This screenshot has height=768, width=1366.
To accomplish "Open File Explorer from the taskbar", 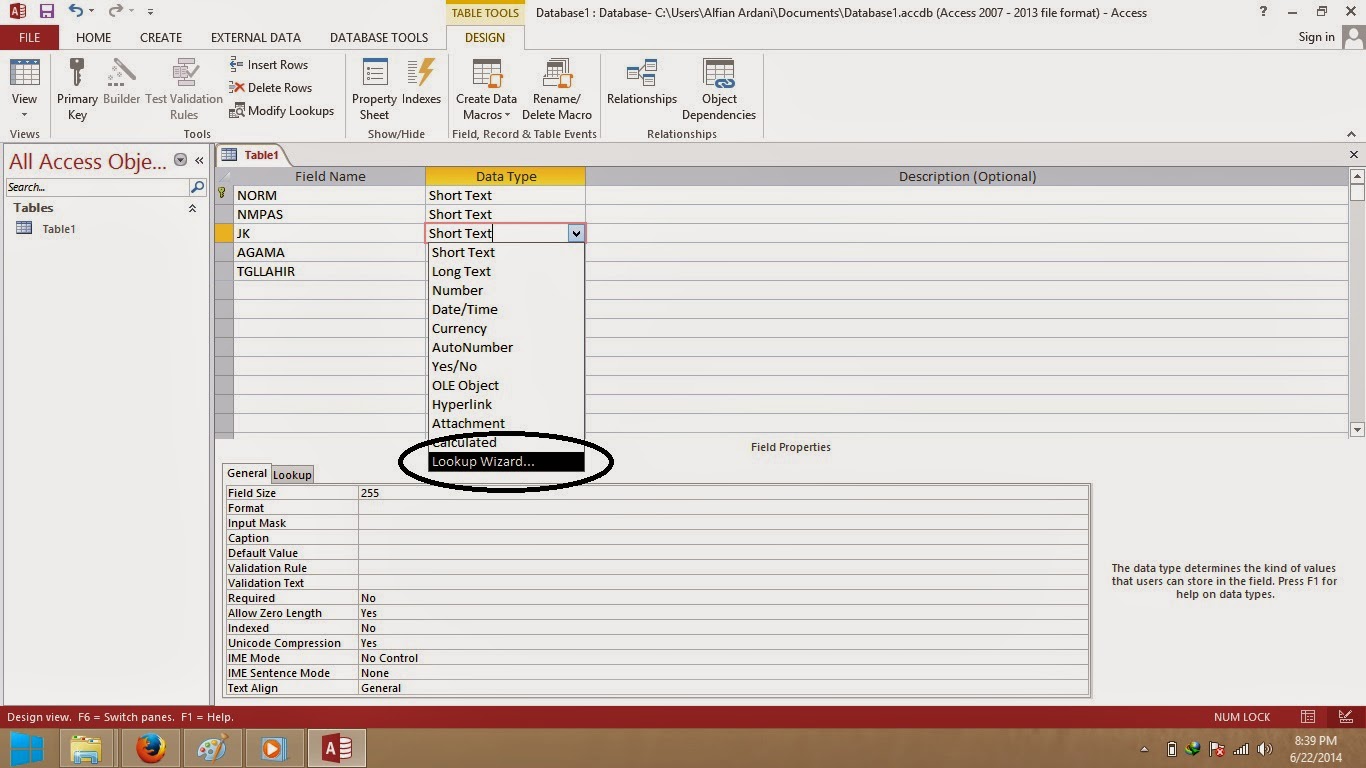I will [x=87, y=748].
